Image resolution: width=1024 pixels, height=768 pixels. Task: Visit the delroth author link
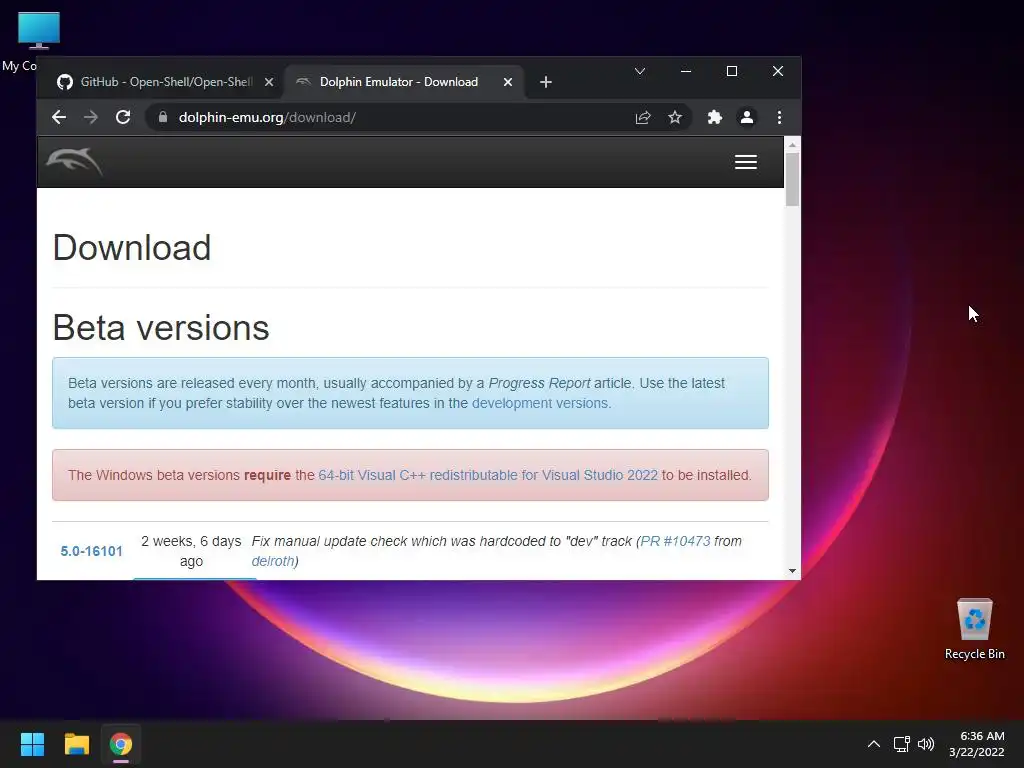pyautogui.click(x=273, y=562)
